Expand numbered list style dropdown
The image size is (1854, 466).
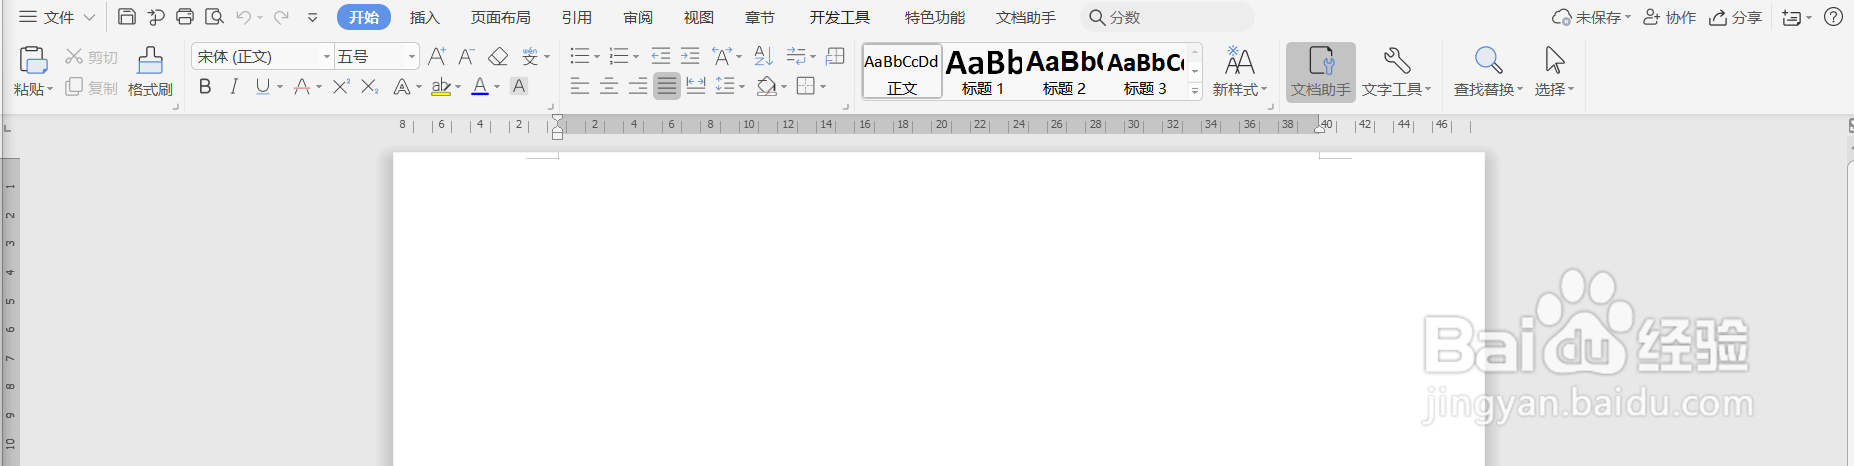coord(636,57)
